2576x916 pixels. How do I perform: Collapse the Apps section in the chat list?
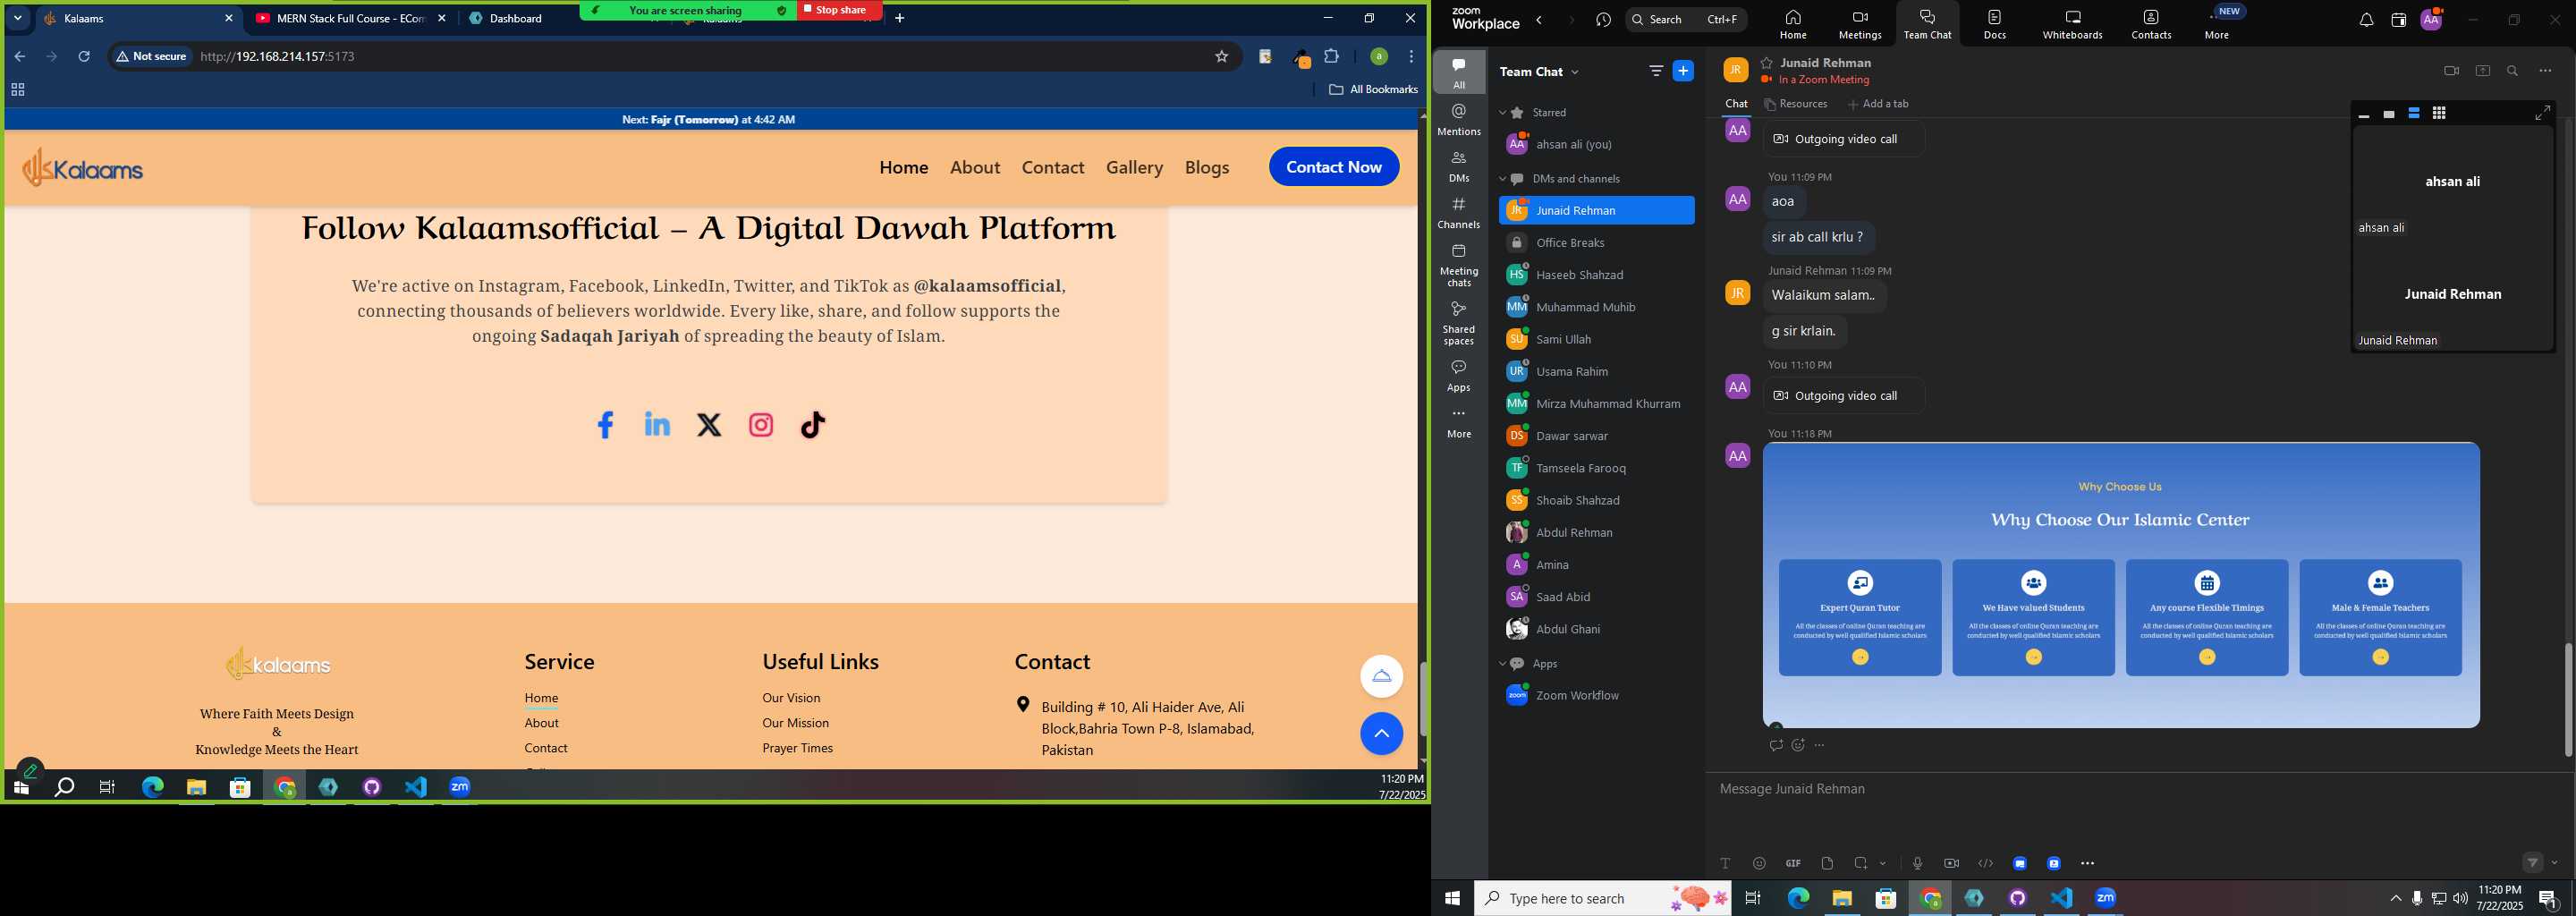tap(1502, 664)
